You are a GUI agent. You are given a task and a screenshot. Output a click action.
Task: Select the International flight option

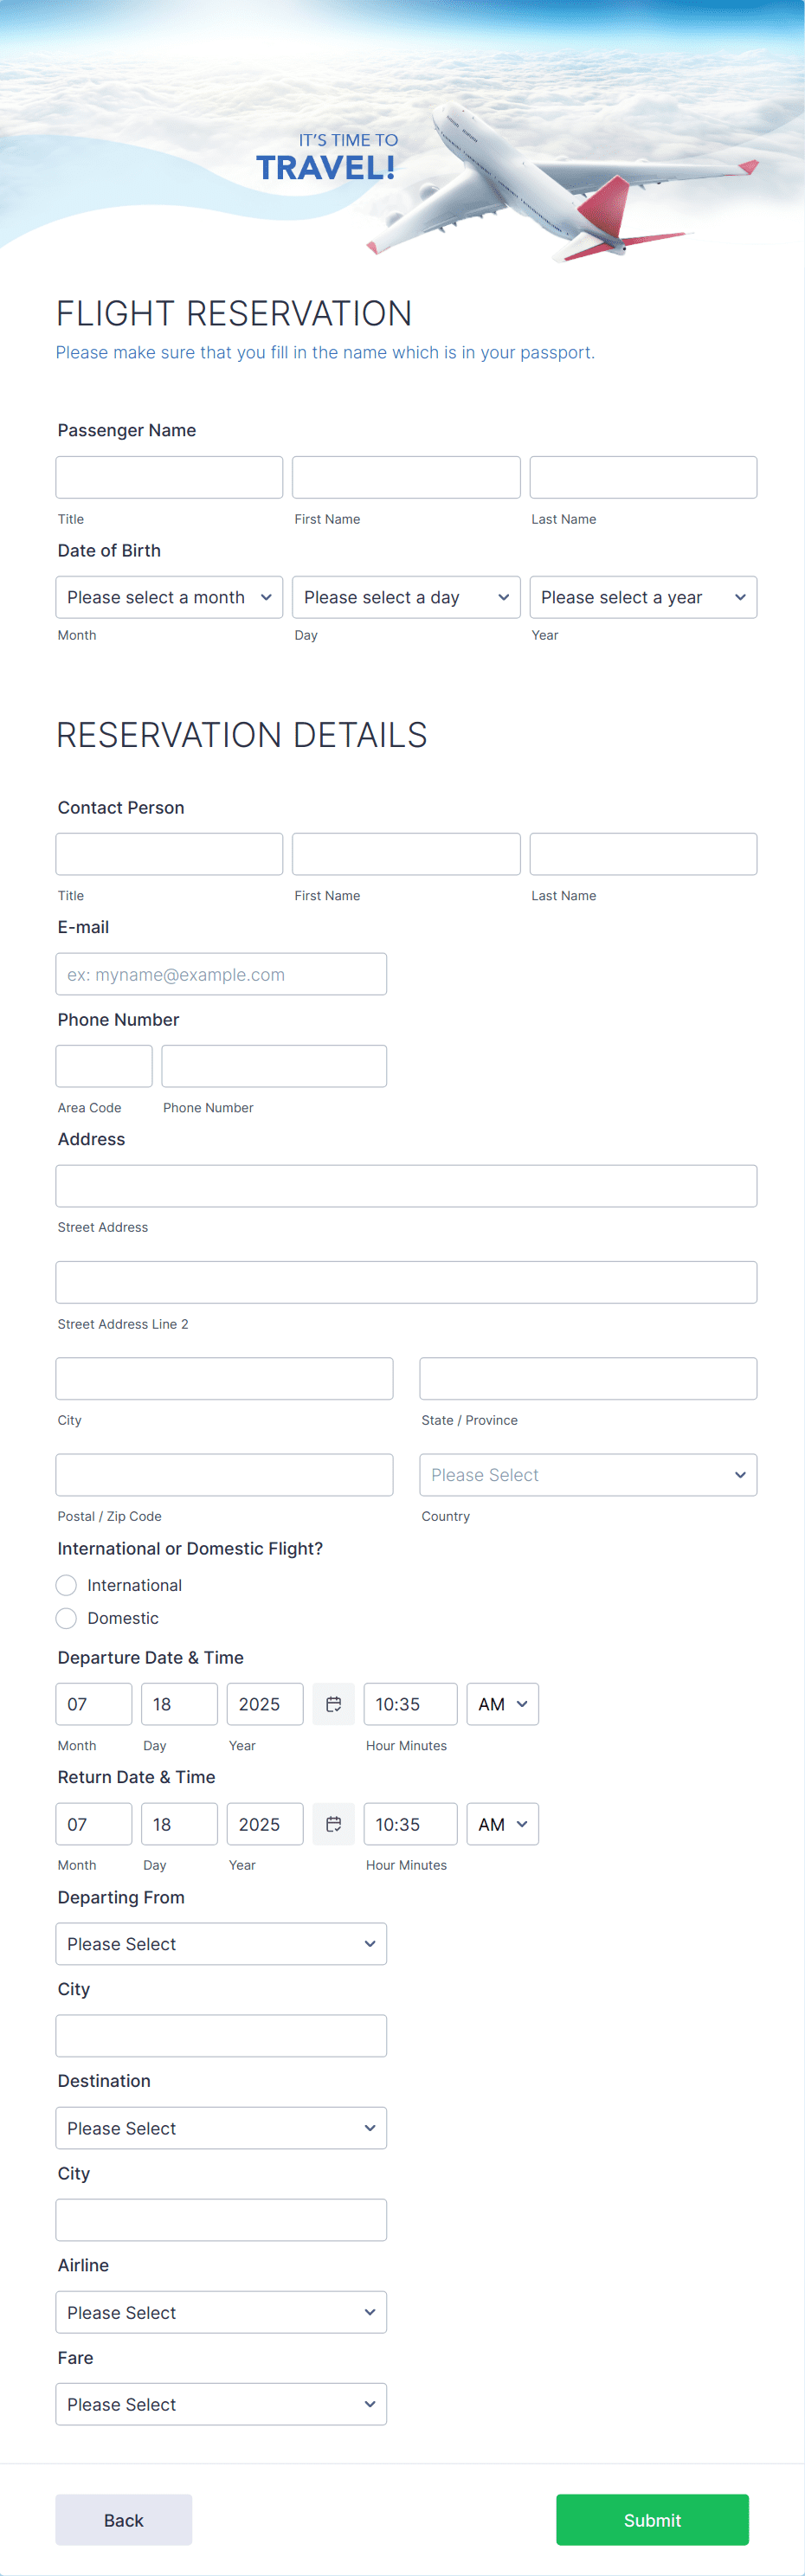pos(66,1585)
